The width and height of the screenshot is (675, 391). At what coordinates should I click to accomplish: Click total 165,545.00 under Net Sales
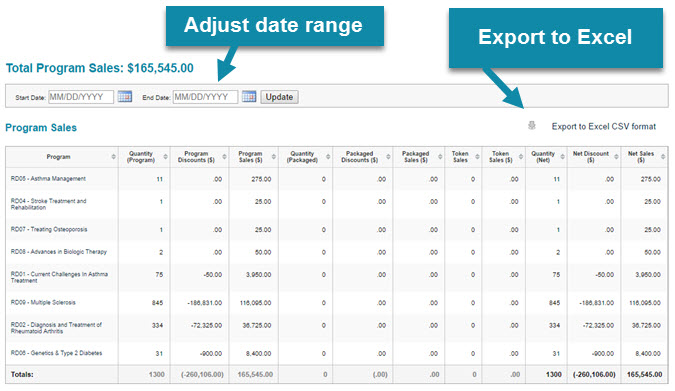644,375
